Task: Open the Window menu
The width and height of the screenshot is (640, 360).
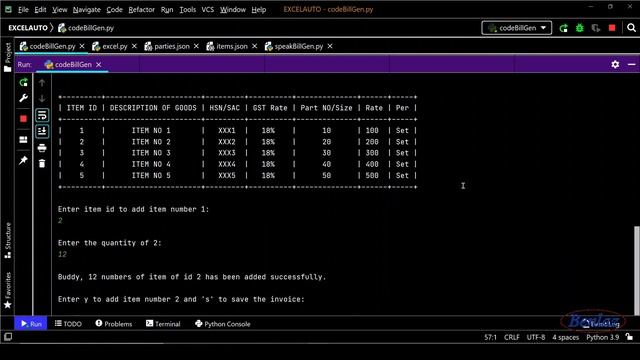Action: click(x=233, y=9)
